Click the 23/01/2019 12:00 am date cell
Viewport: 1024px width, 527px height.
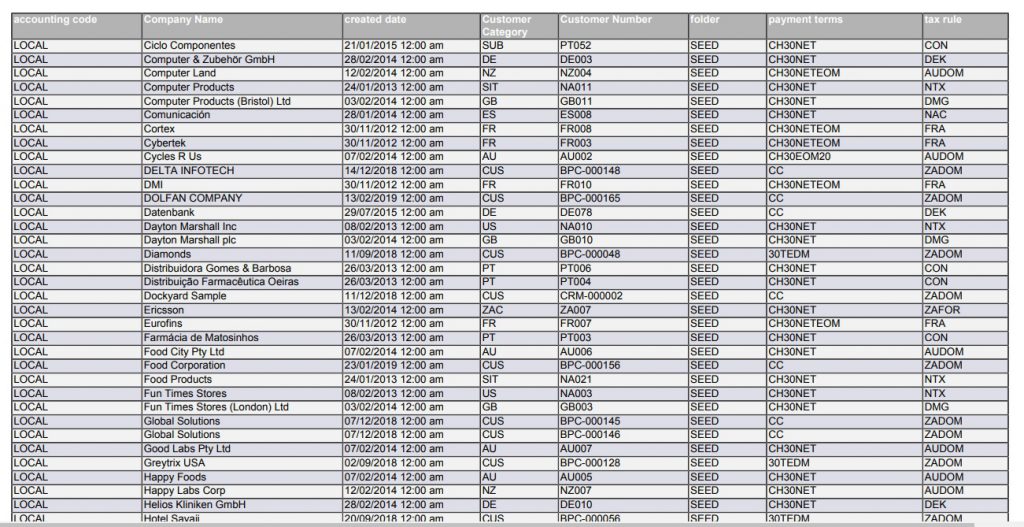(x=411, y=366)
